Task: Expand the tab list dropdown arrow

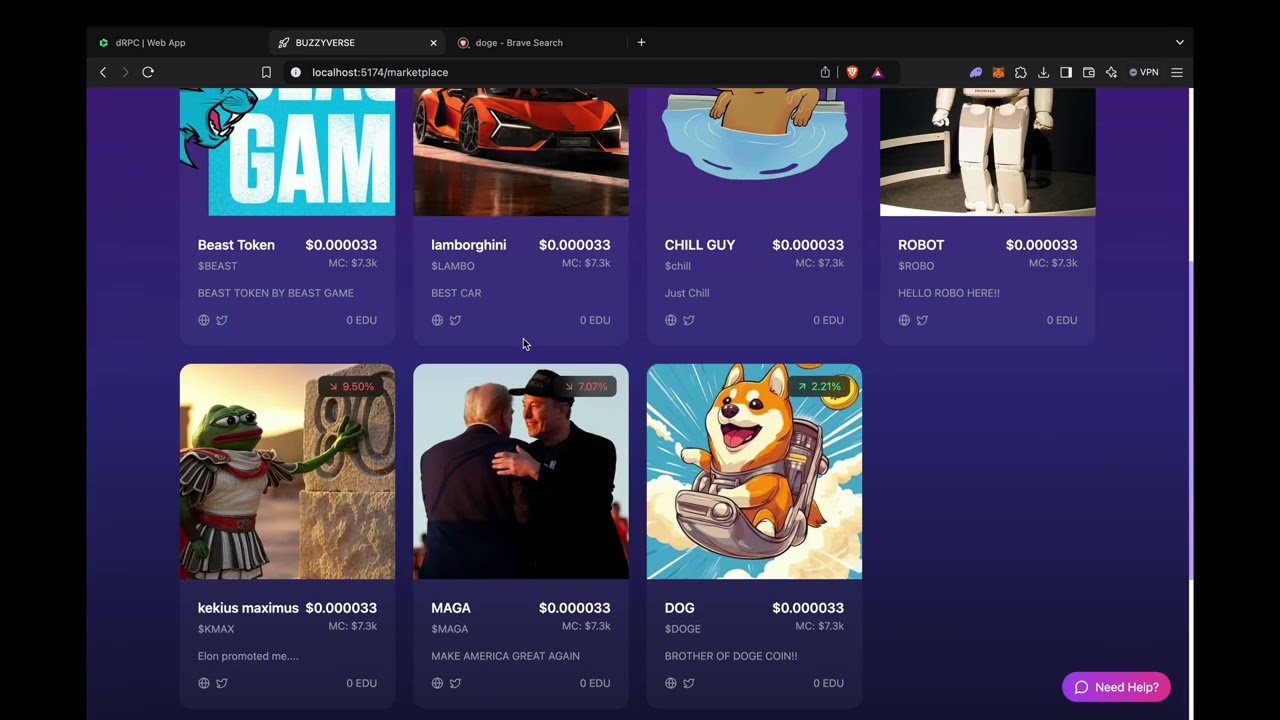Action: [1180, 42]
